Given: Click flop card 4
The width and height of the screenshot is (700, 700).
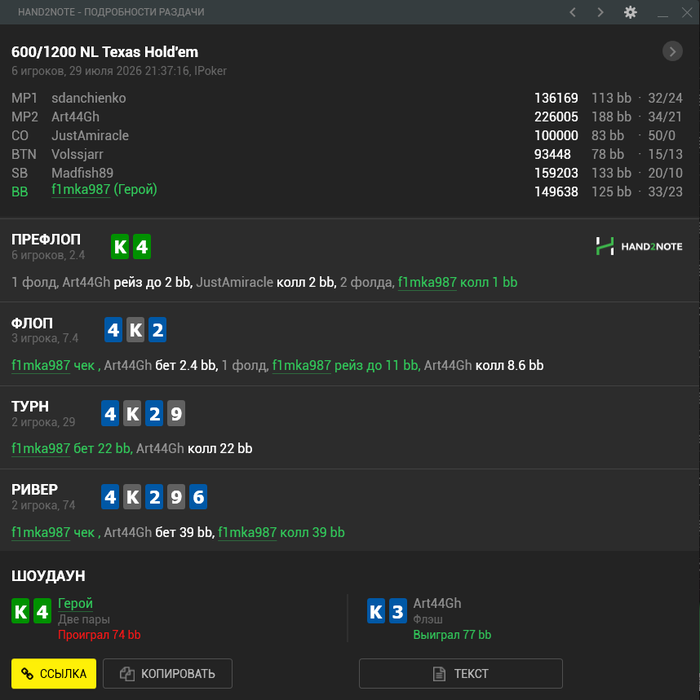Looking at the screenshot, I should pos(113,330).
